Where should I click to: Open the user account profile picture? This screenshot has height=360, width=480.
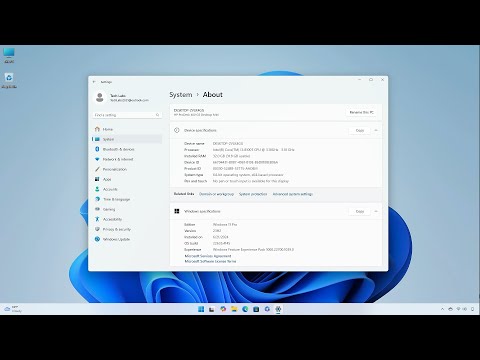click(x=99, y=97)
